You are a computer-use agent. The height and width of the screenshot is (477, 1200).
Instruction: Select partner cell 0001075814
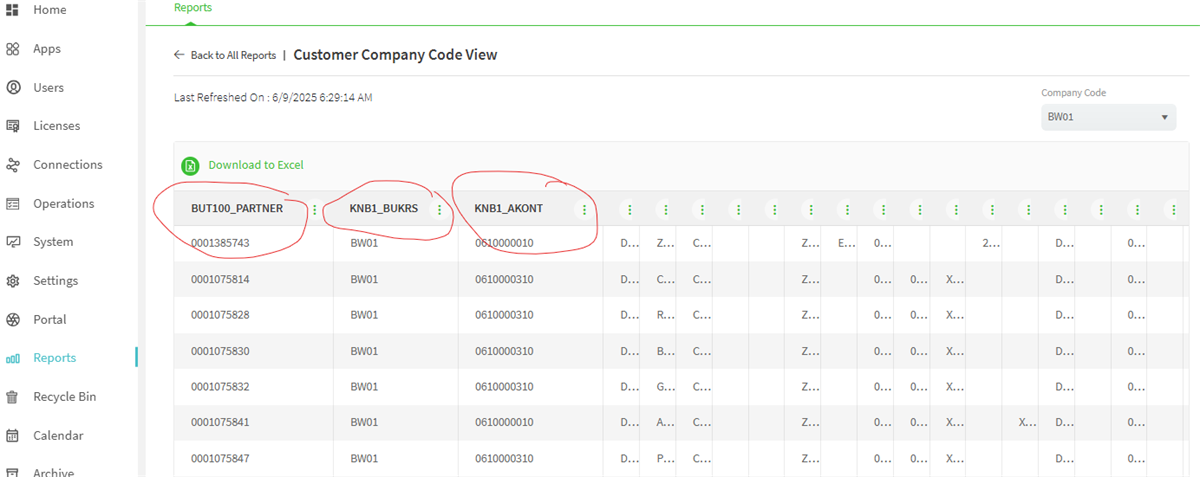[x=220, y=279]
